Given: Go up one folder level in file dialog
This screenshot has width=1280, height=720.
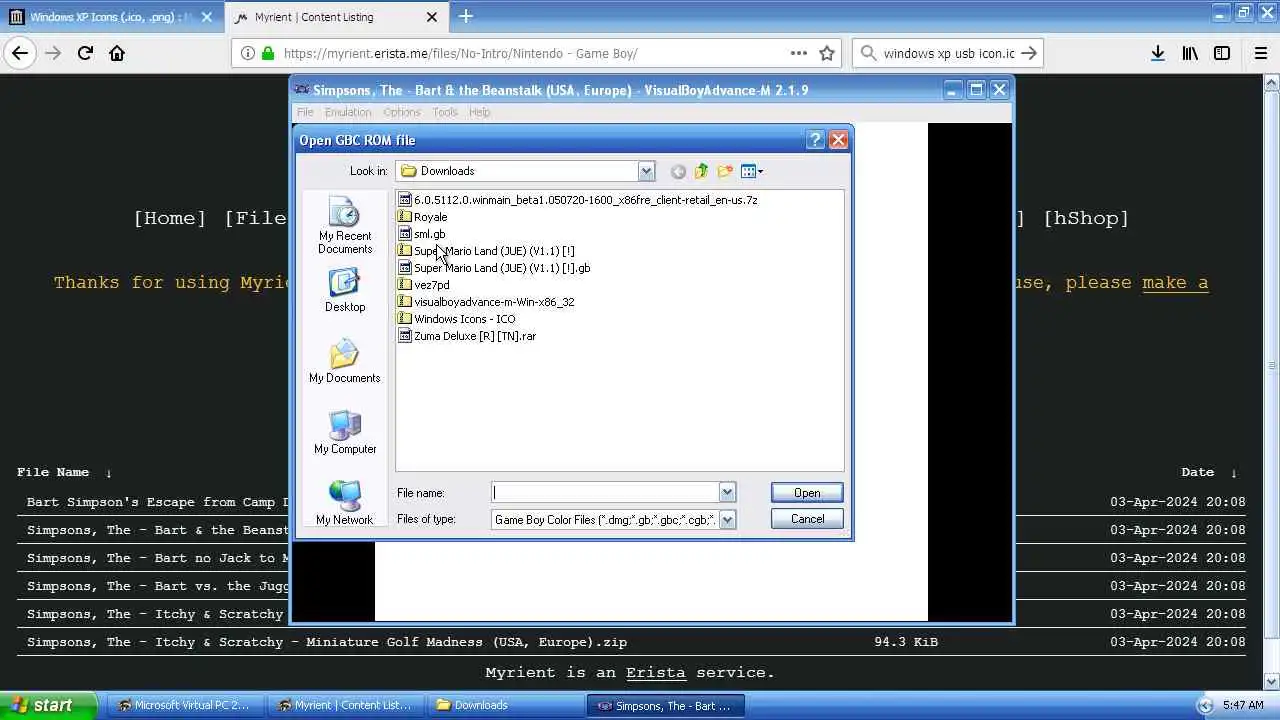Looking at the screenshot, I should pyautogui.click(x=701, y=171).
